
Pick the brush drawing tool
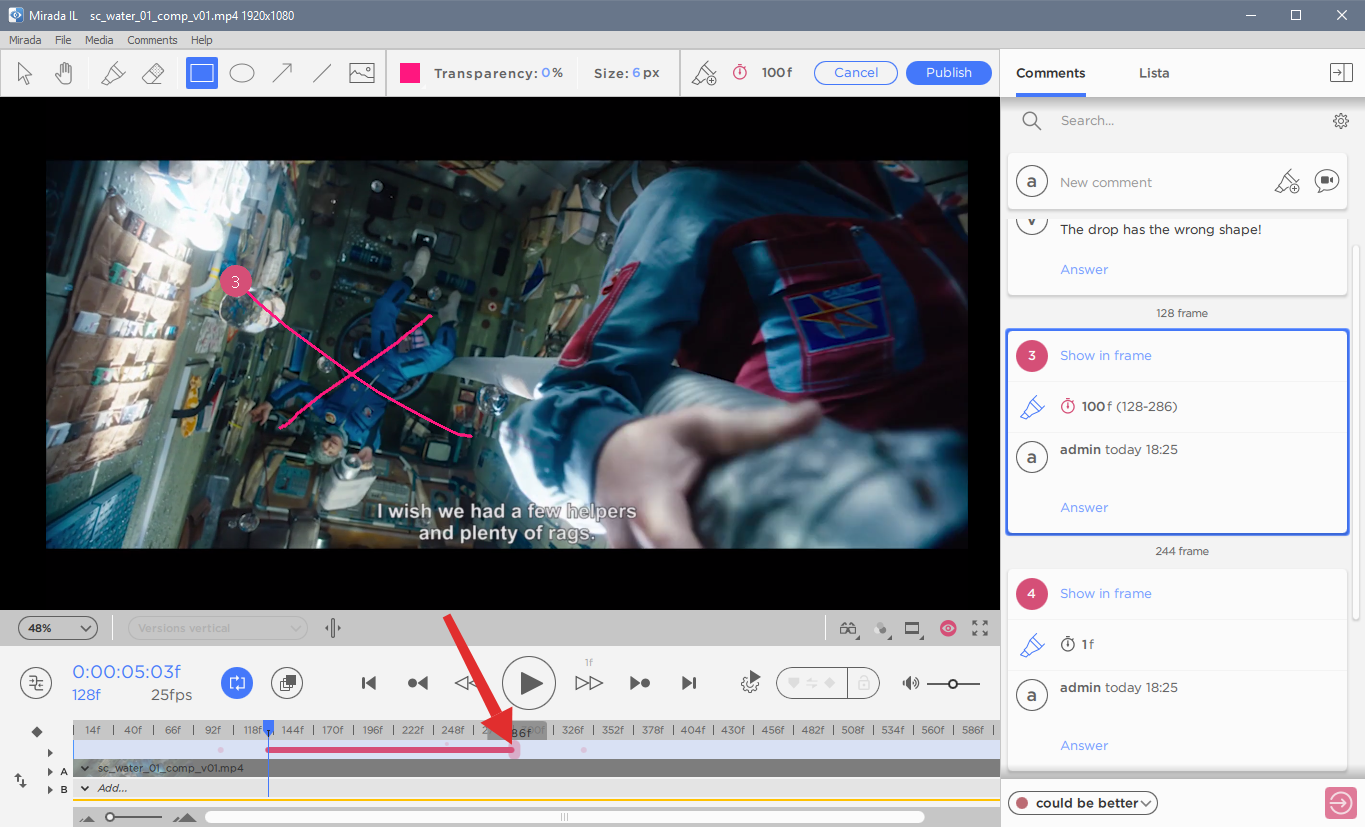pyautogui.click(x=113, y=73)
